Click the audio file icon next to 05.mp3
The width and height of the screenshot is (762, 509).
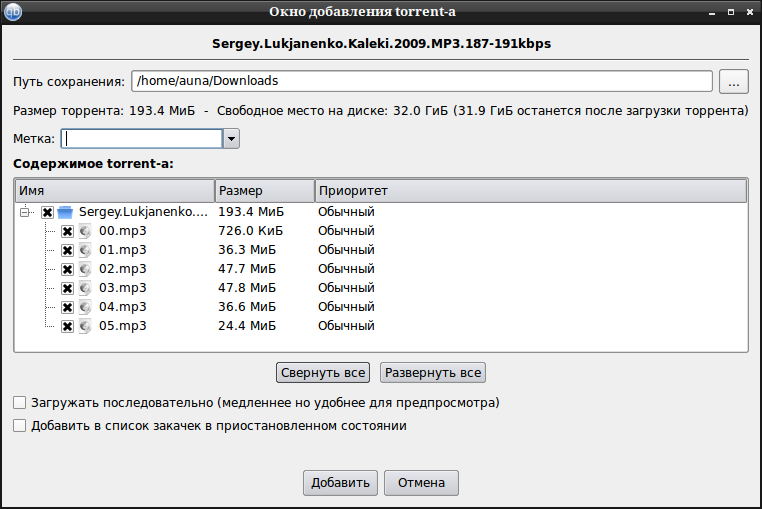[85, 326]
